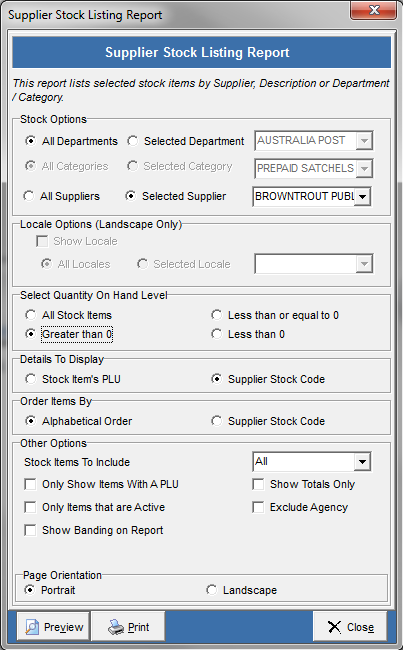Order items by Supplier Stock Code
The width and height of the screenshot is (403, 650).
(x=216, y=421)
